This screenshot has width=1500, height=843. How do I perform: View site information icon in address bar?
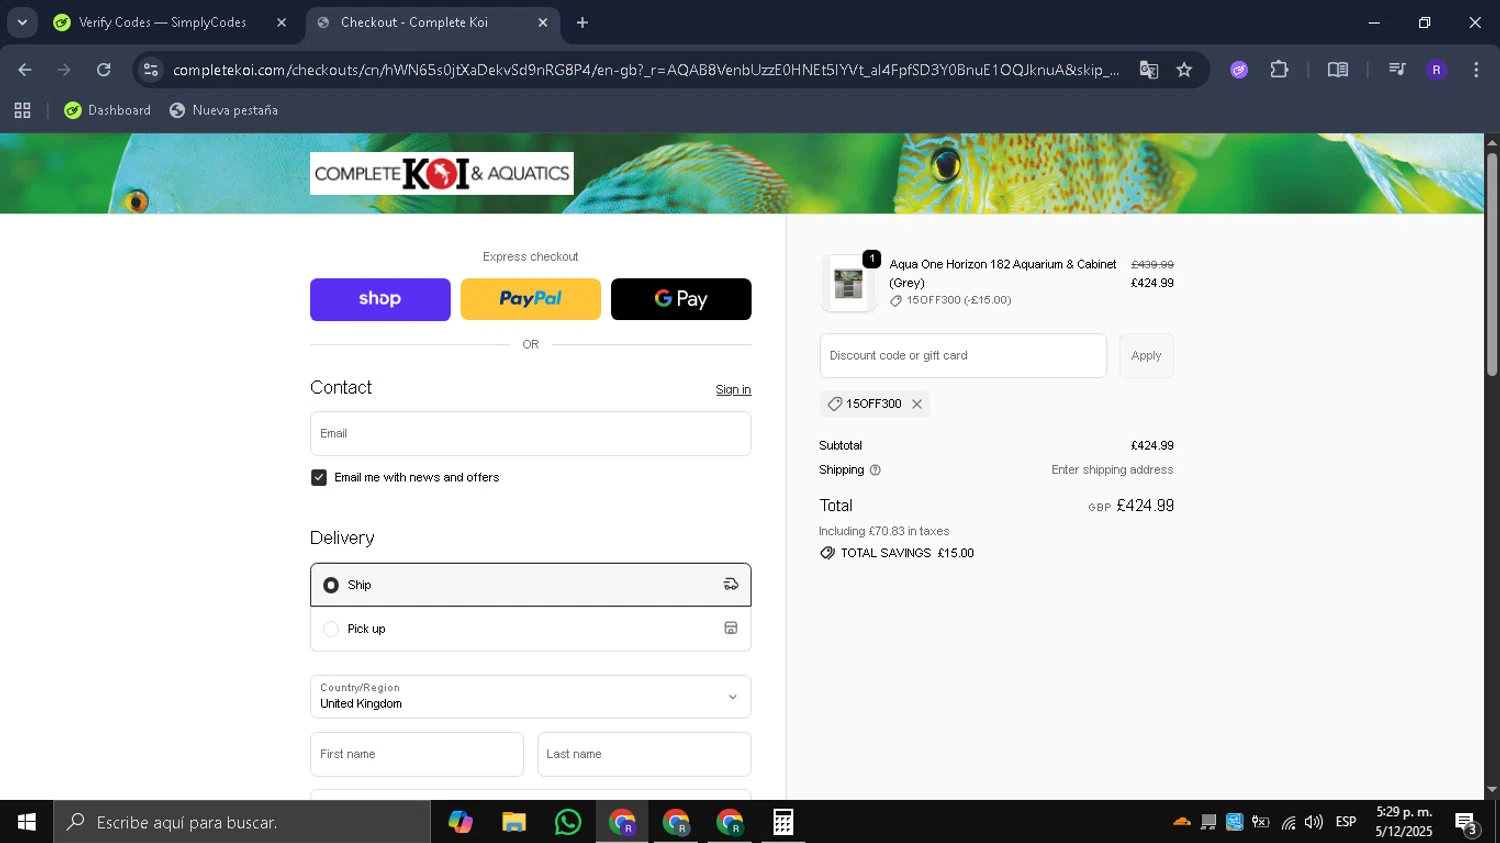click(x=151, y=70)
